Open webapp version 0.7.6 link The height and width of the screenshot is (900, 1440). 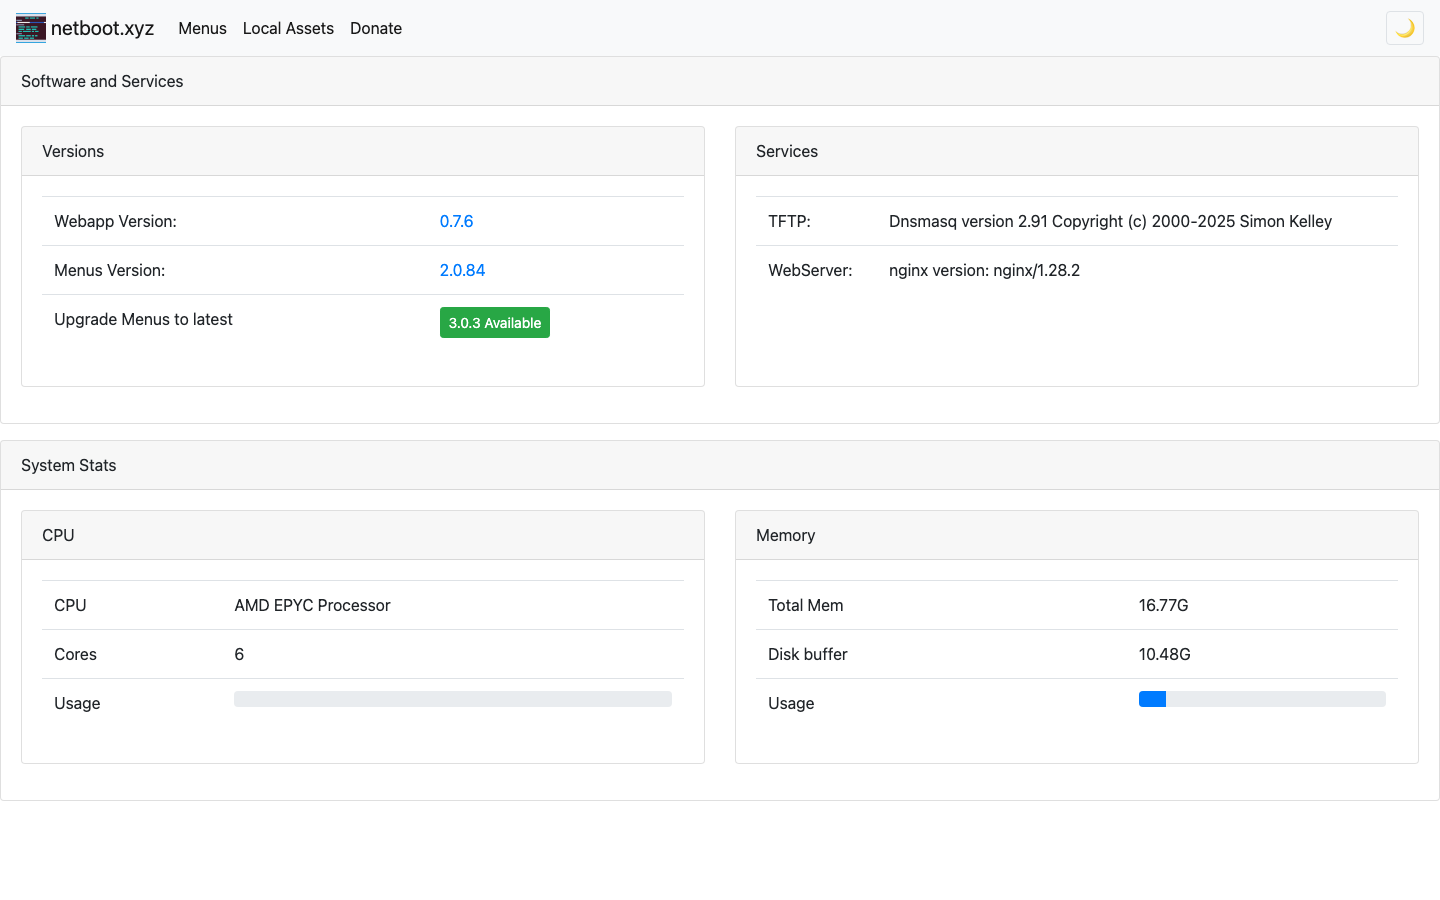click(456, 221)
